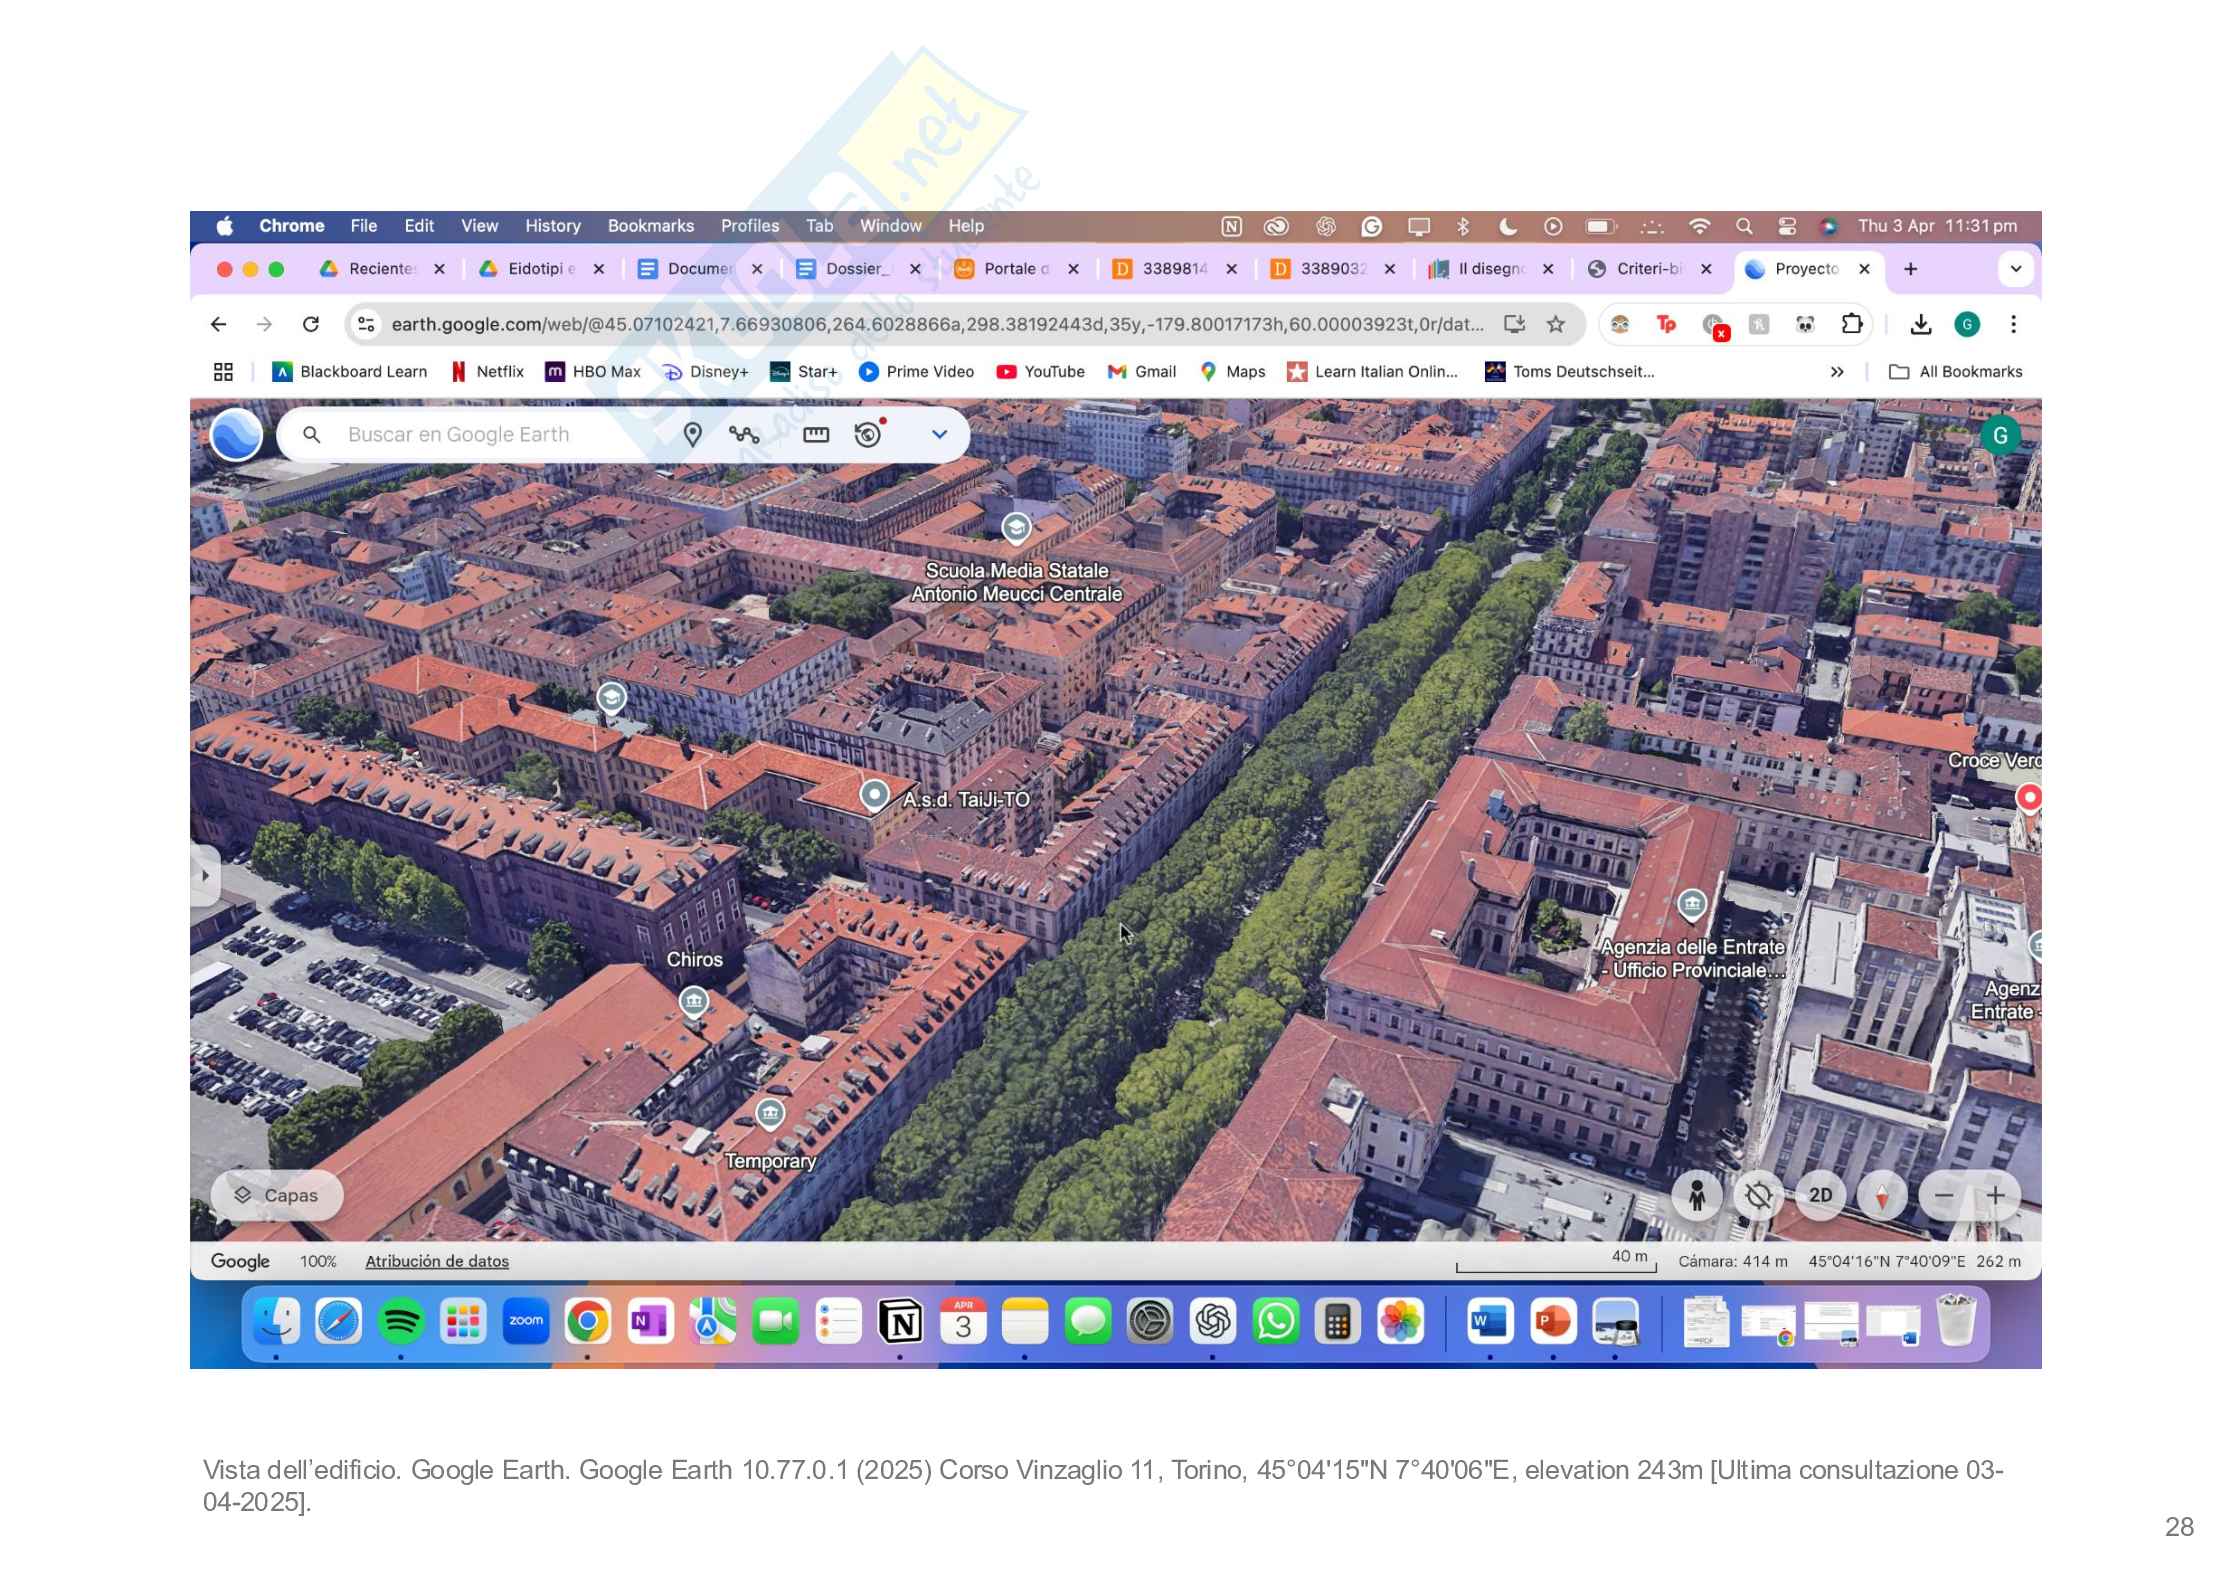Toggle the 2D view mode button
Image resolution: width=2232 pixels, height=1579 pixels.
coord(1820,1195)
